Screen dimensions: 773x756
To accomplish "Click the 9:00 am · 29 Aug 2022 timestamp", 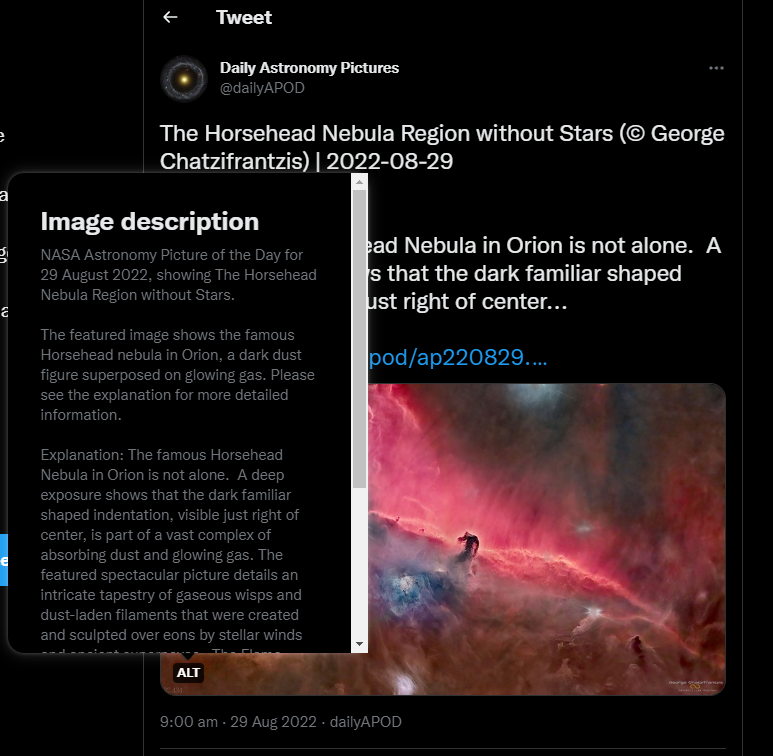I will tap(238, 722).
